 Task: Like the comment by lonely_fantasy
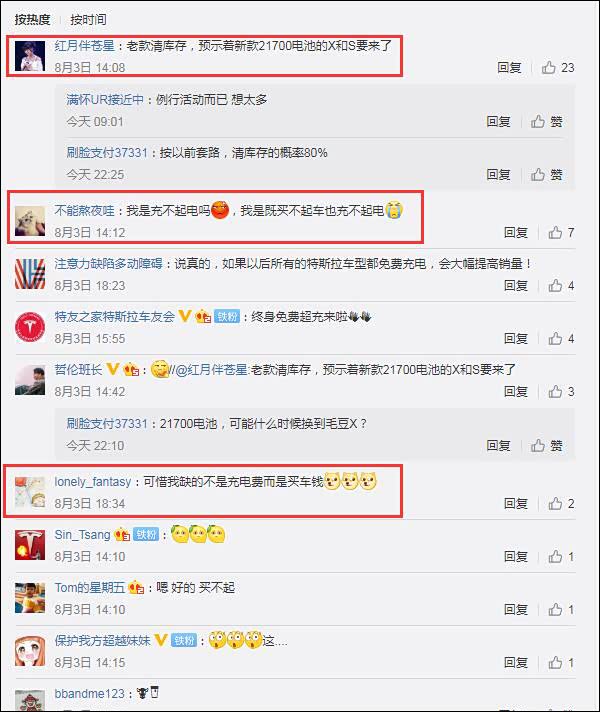[x=561, y=503]
